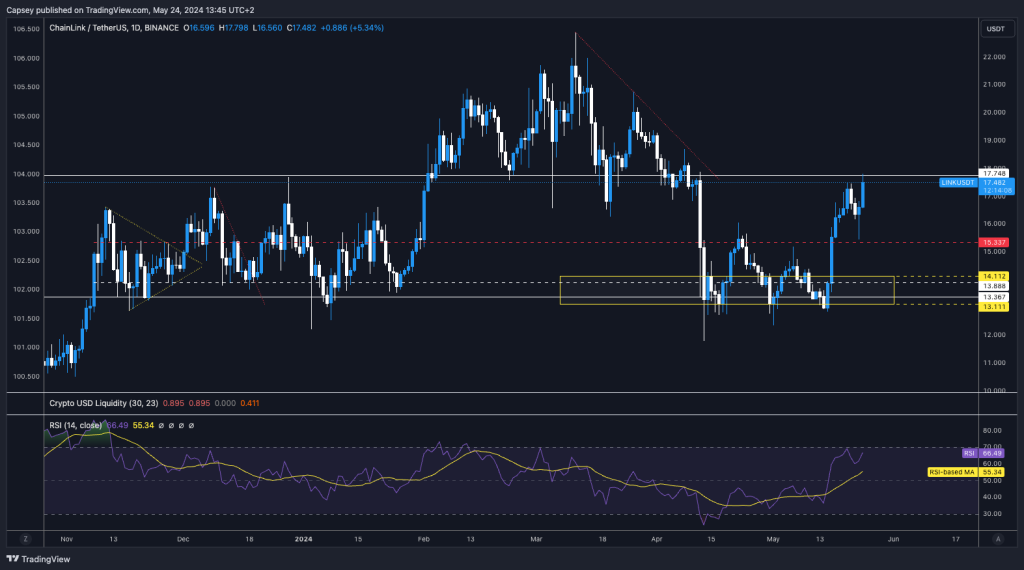Select the RSI (14, close) indicator legend
The height and width of the screenshot is (570, 1024).
(x=75, y=425)
